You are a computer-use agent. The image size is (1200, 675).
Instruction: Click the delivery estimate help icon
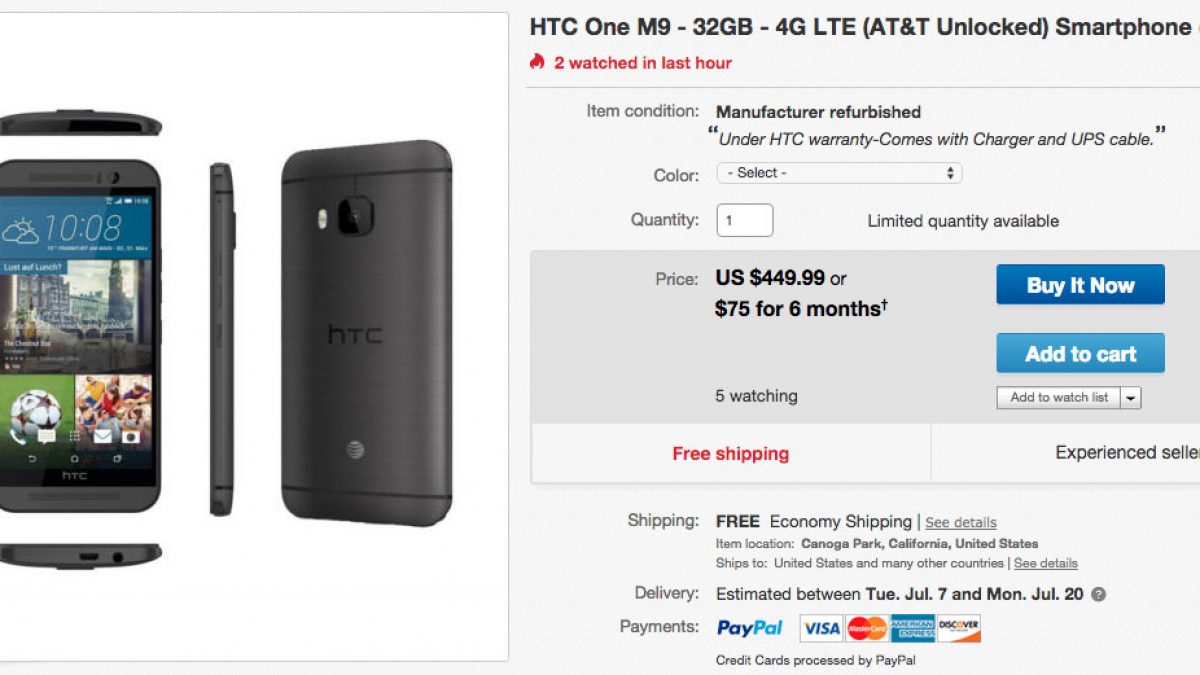pyautogui.click(x=1098, y=594)
